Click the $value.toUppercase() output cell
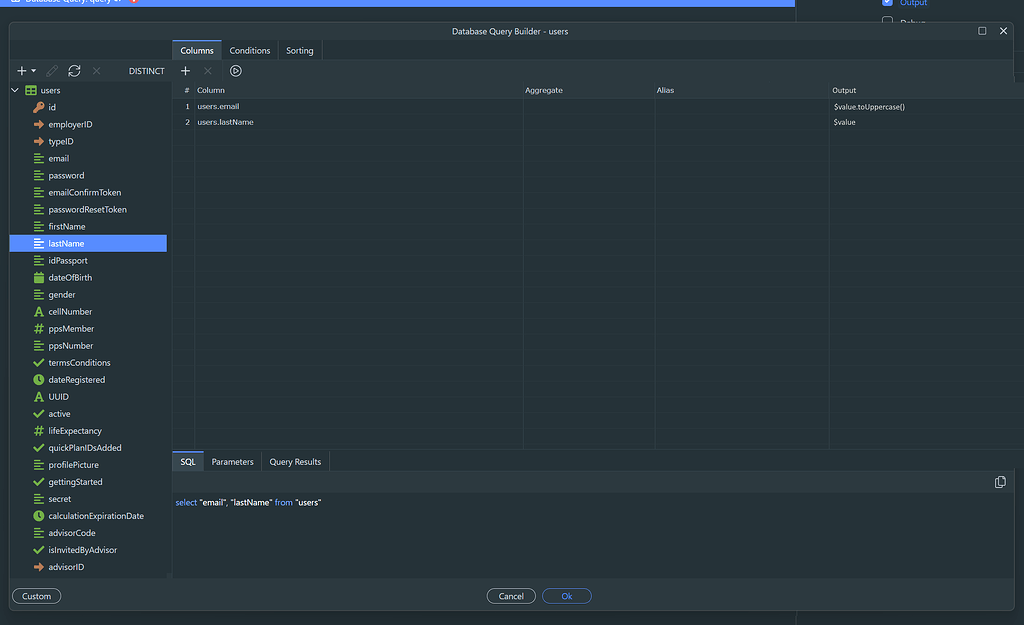Screen dimensions: 1024x625 [x=868, y=106]
